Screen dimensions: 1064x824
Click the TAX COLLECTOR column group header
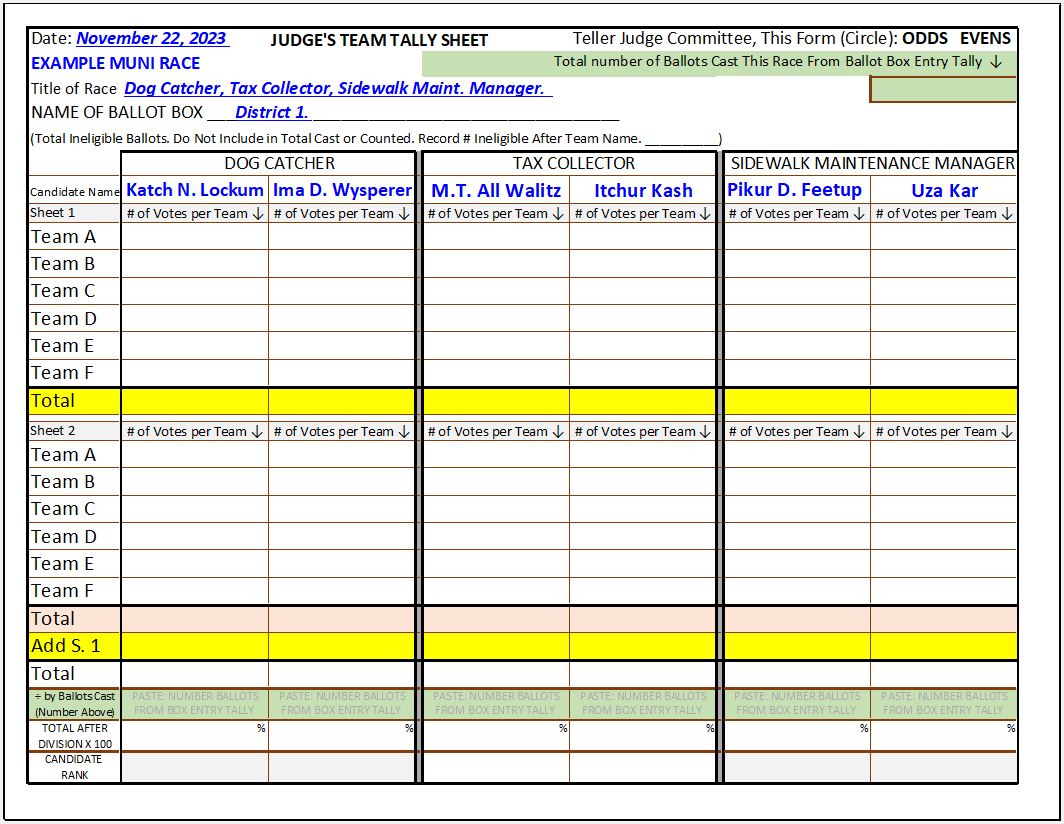pyautogui.click(x=574, y=163)
